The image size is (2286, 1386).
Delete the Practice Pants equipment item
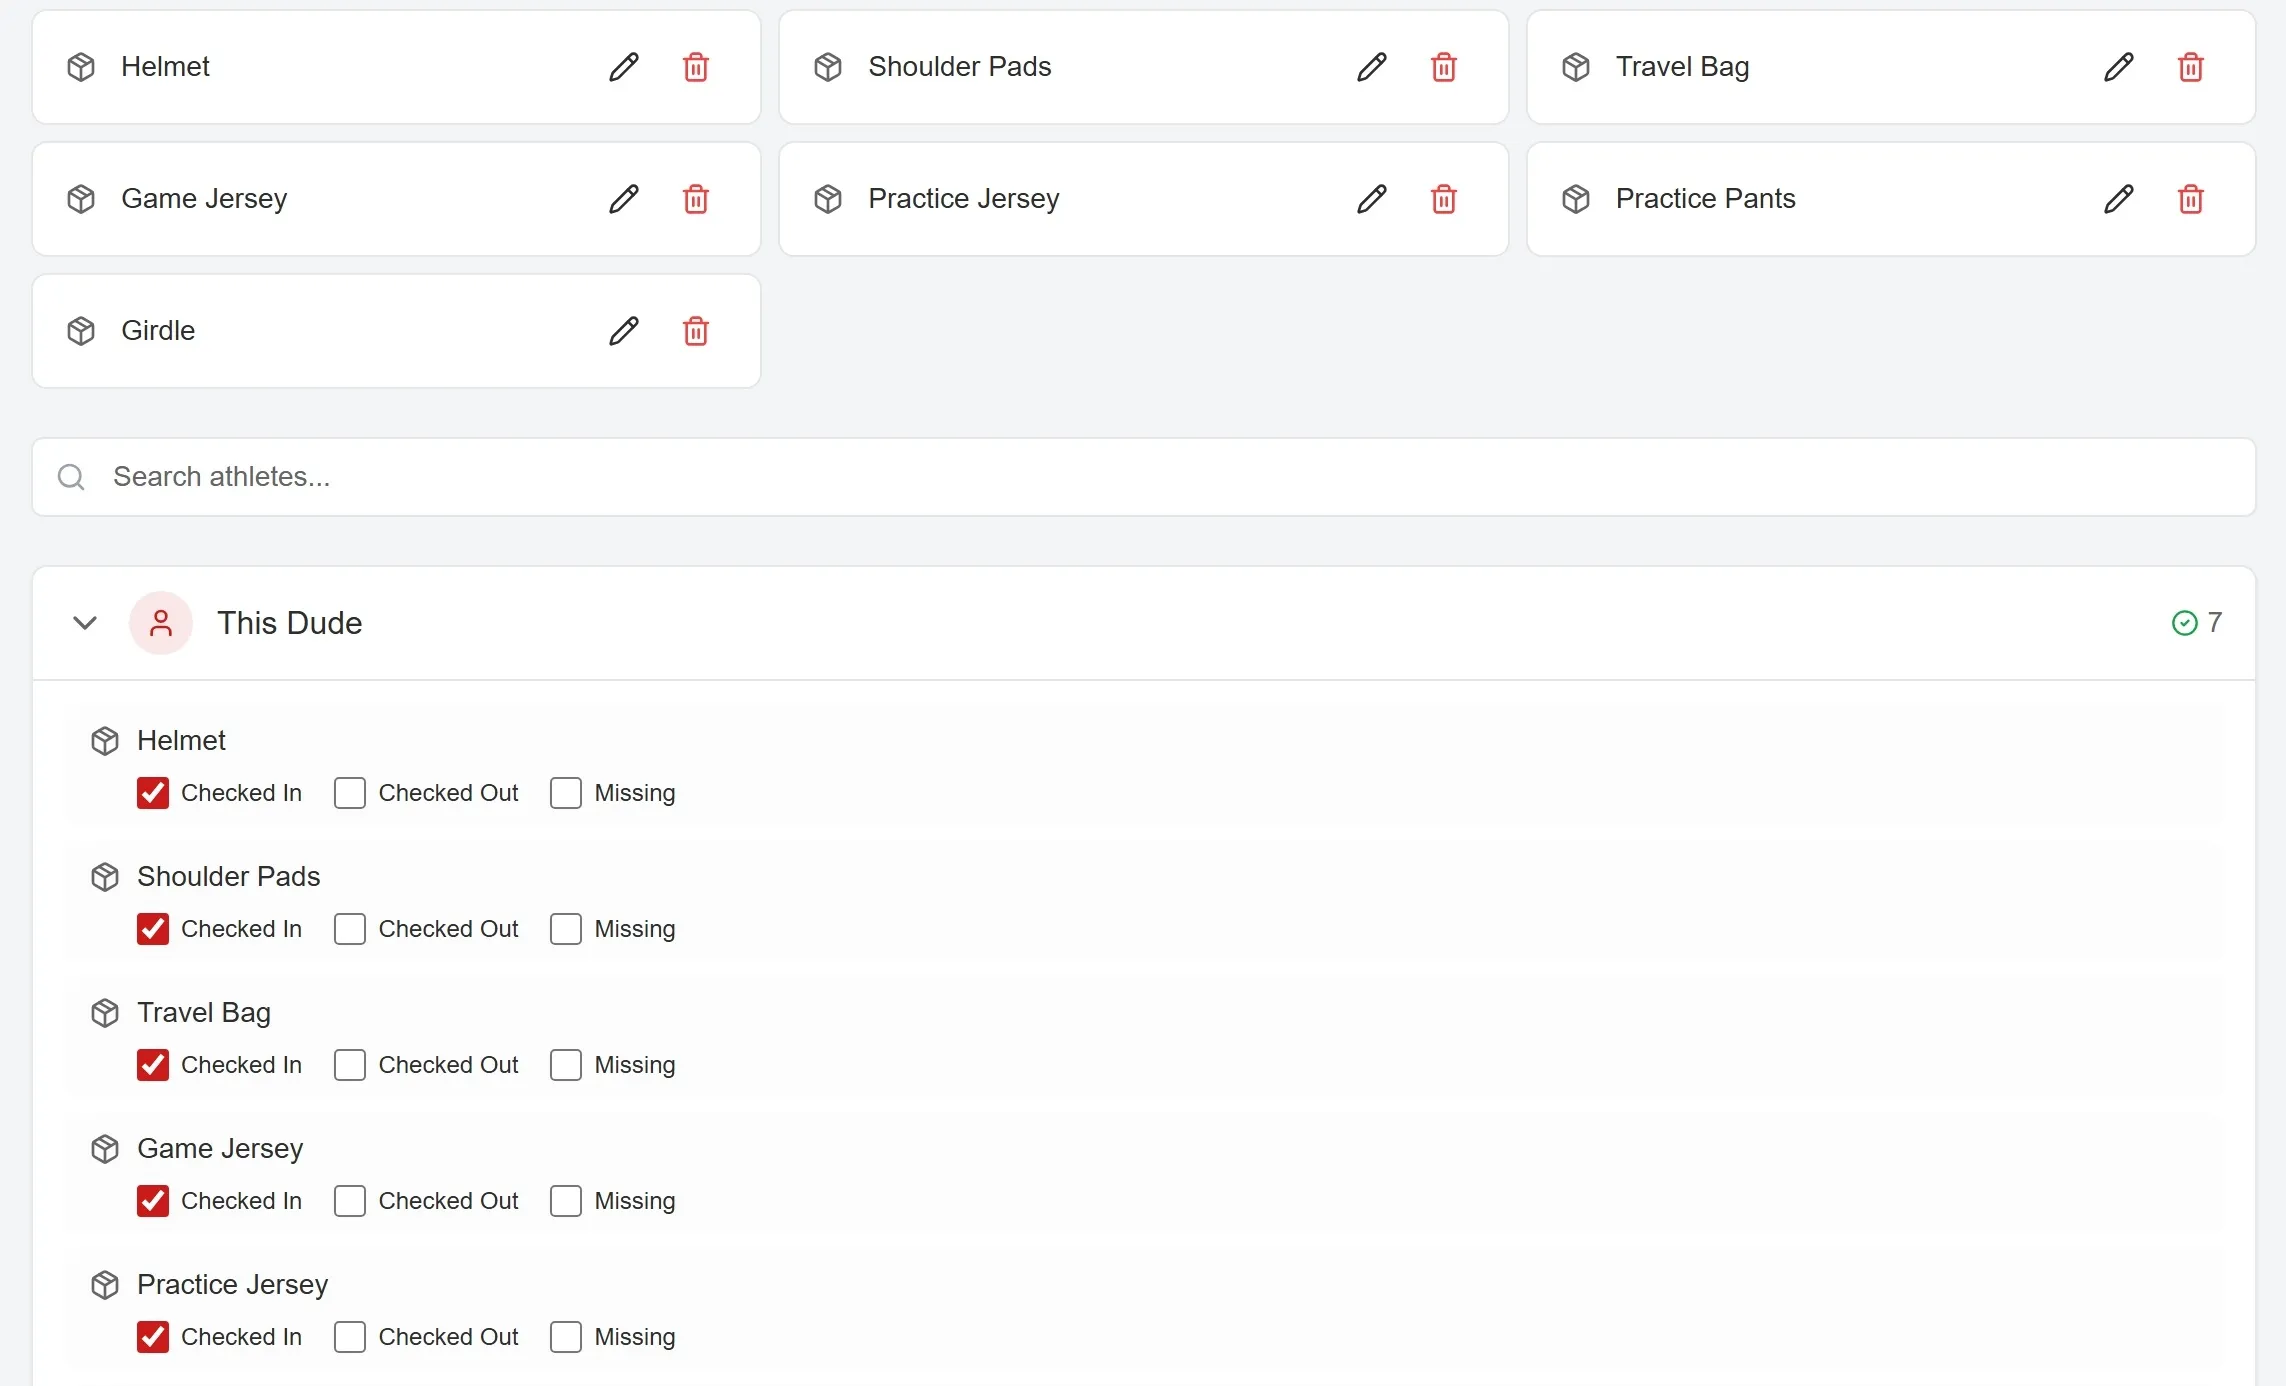[2190, 199]
